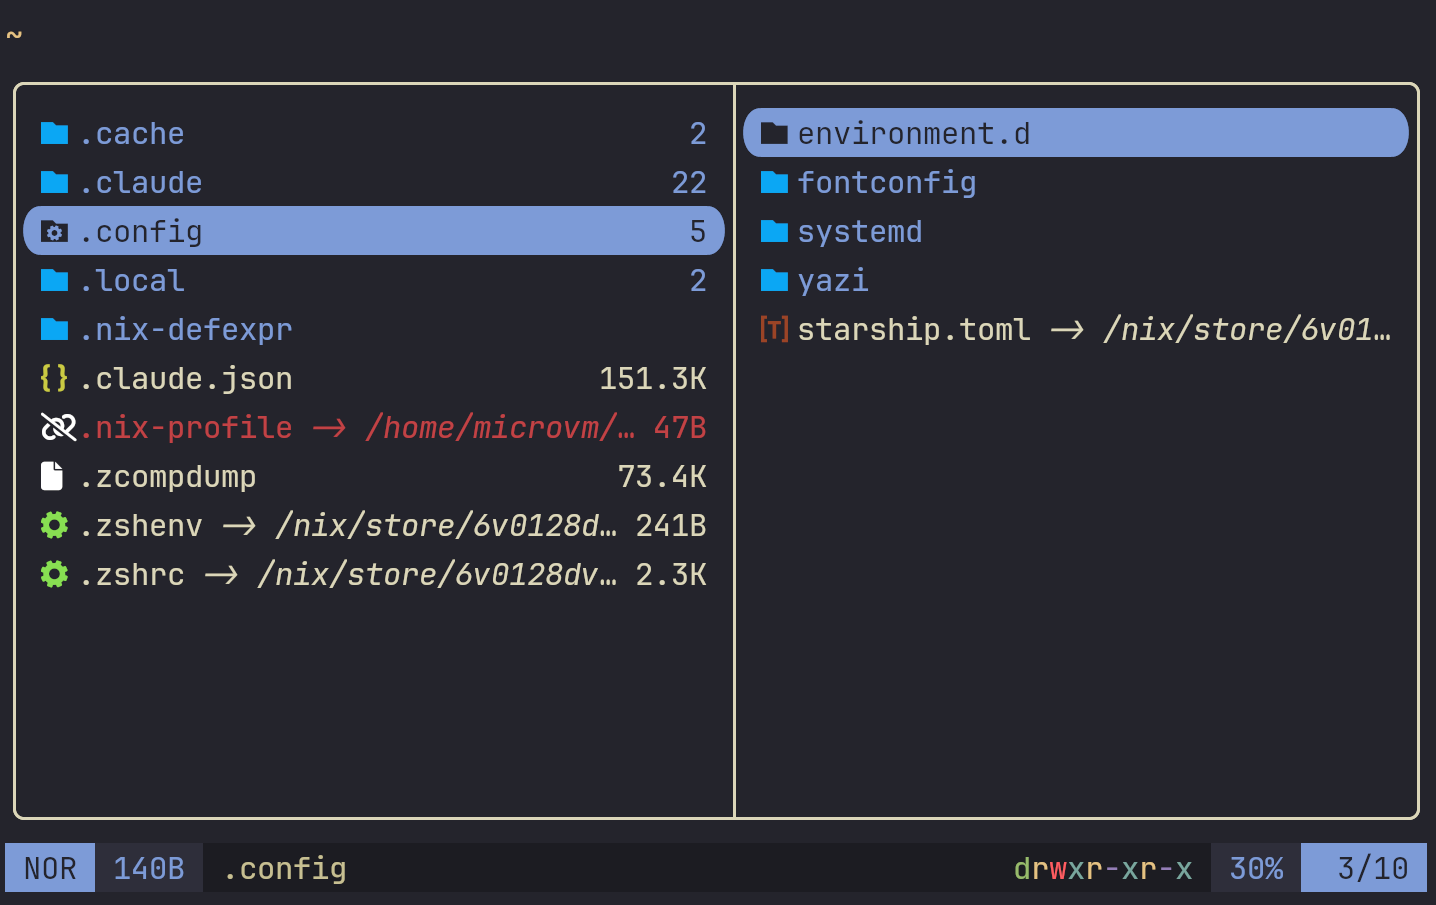Click the TOML icon beside starship.toml
Image resolution: width=1436 pixels, height=905 pixels.
[x=774, y=329]
